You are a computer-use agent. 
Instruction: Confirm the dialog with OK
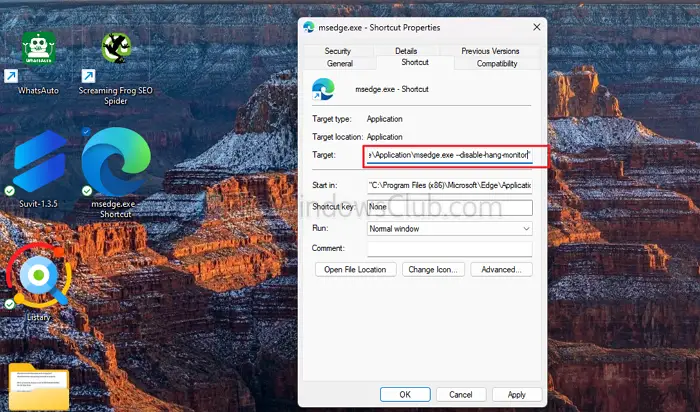[x=405, y=395]
